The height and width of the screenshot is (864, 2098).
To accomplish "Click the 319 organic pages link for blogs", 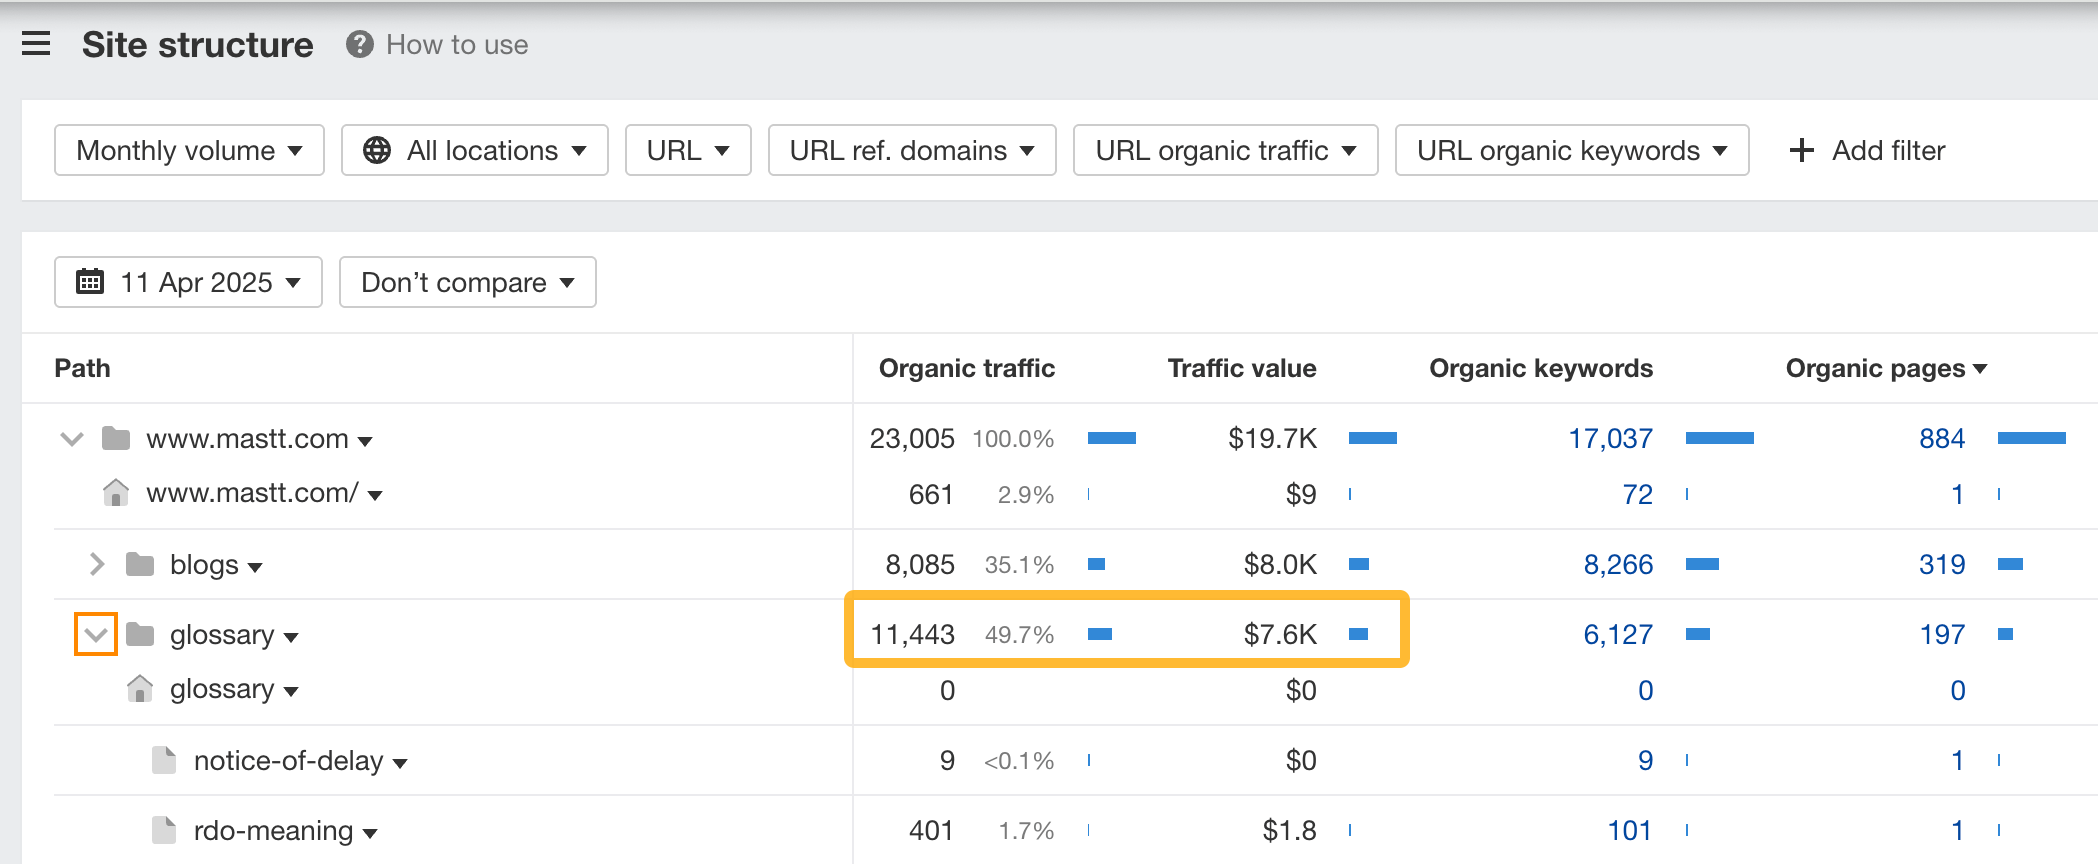I will (1941, 564).
